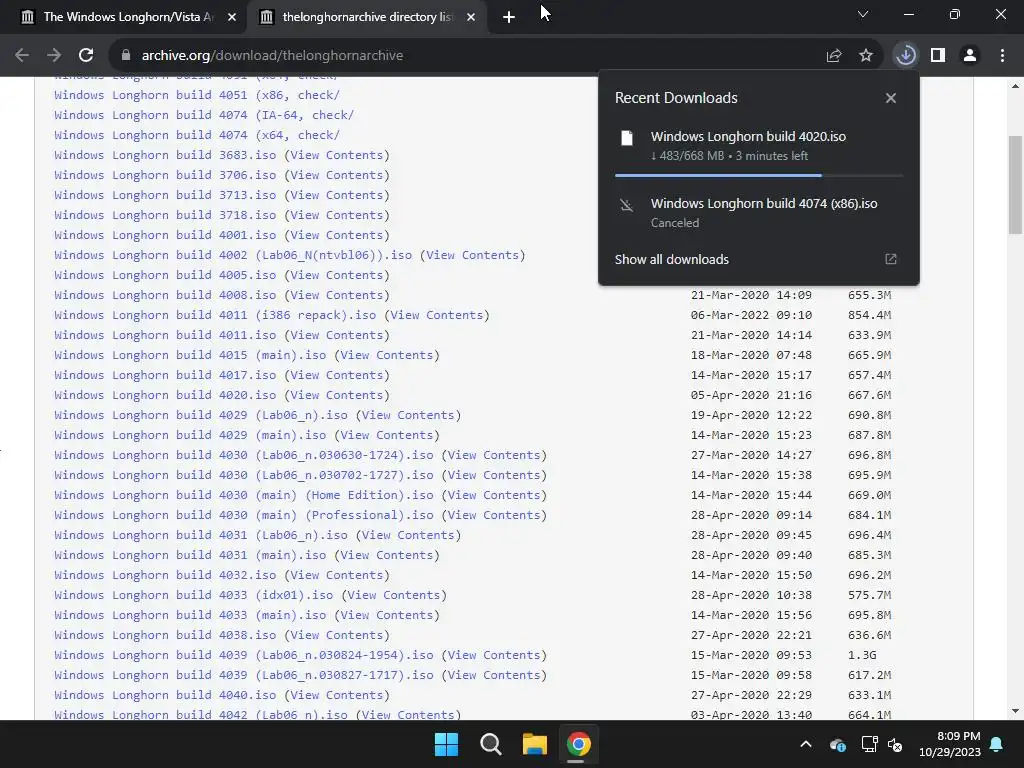1024x768 pixels.
Task: Click the Chrome taskbar icon
Action: (579, 744)
